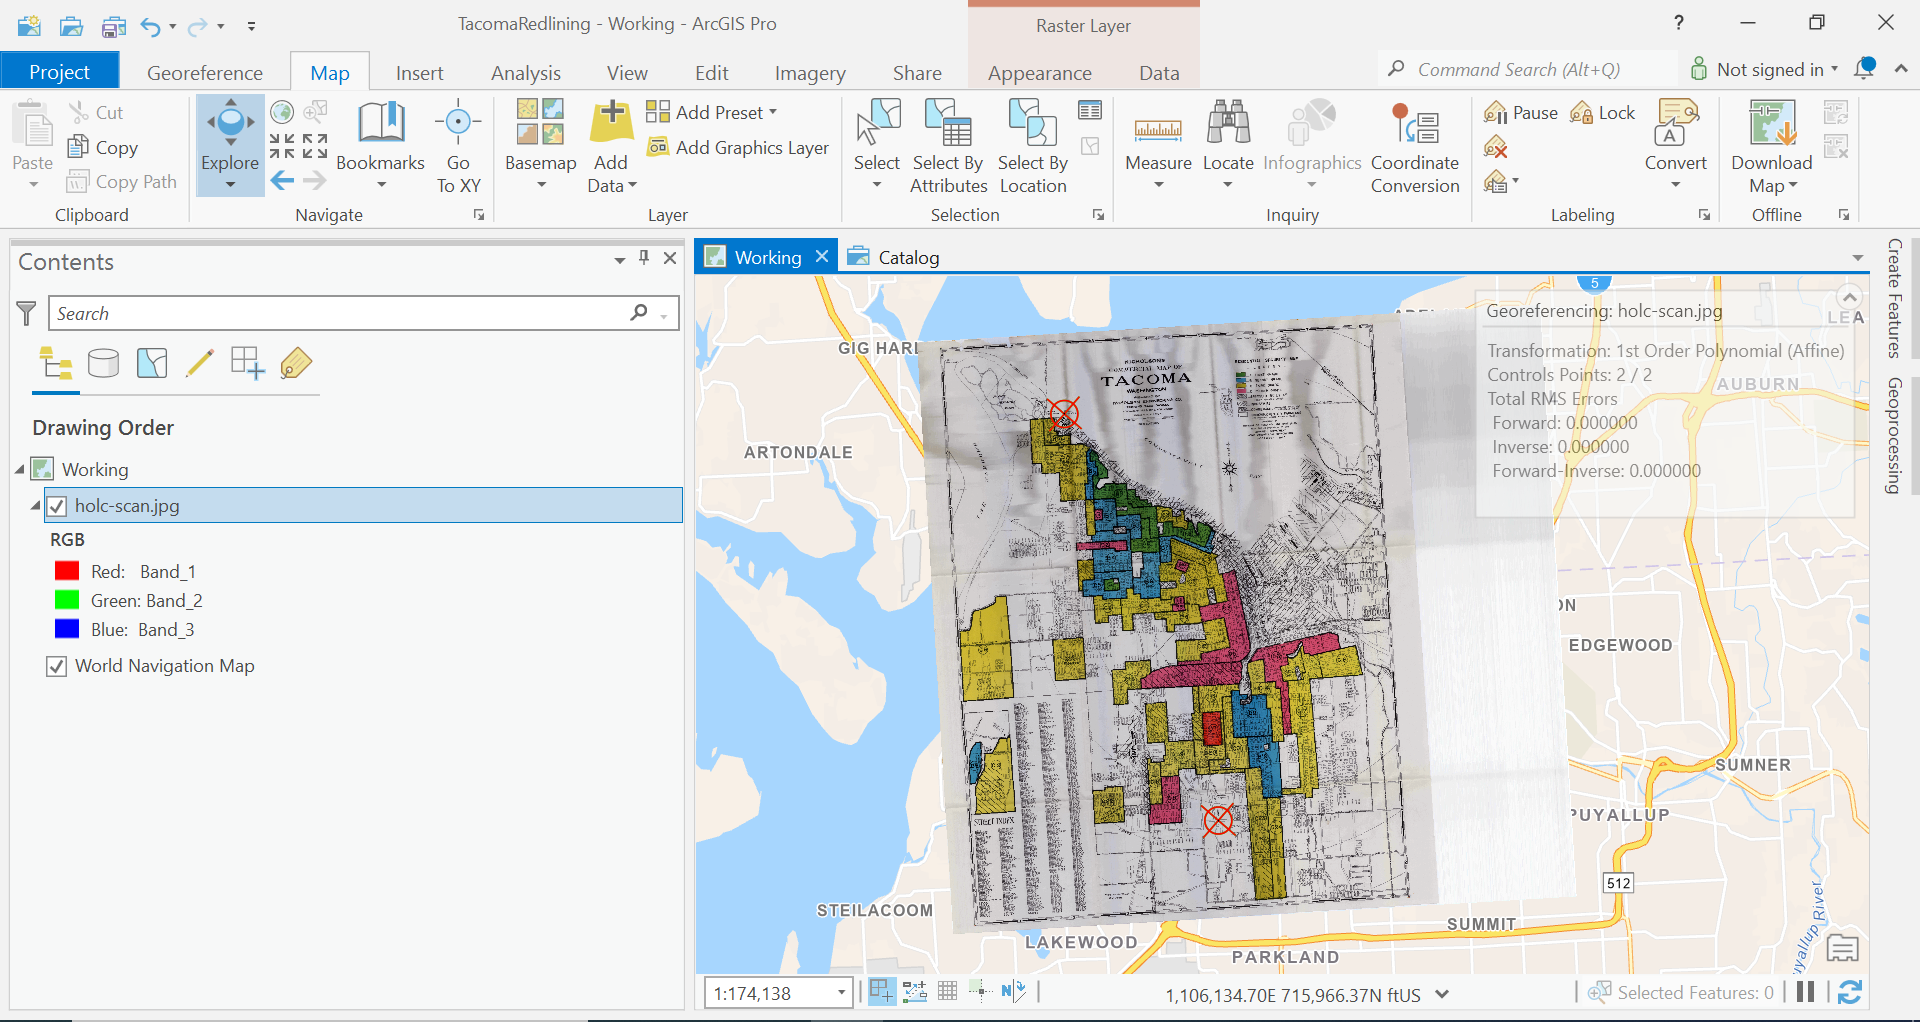Switch to List By Selection

coord(152,363)
